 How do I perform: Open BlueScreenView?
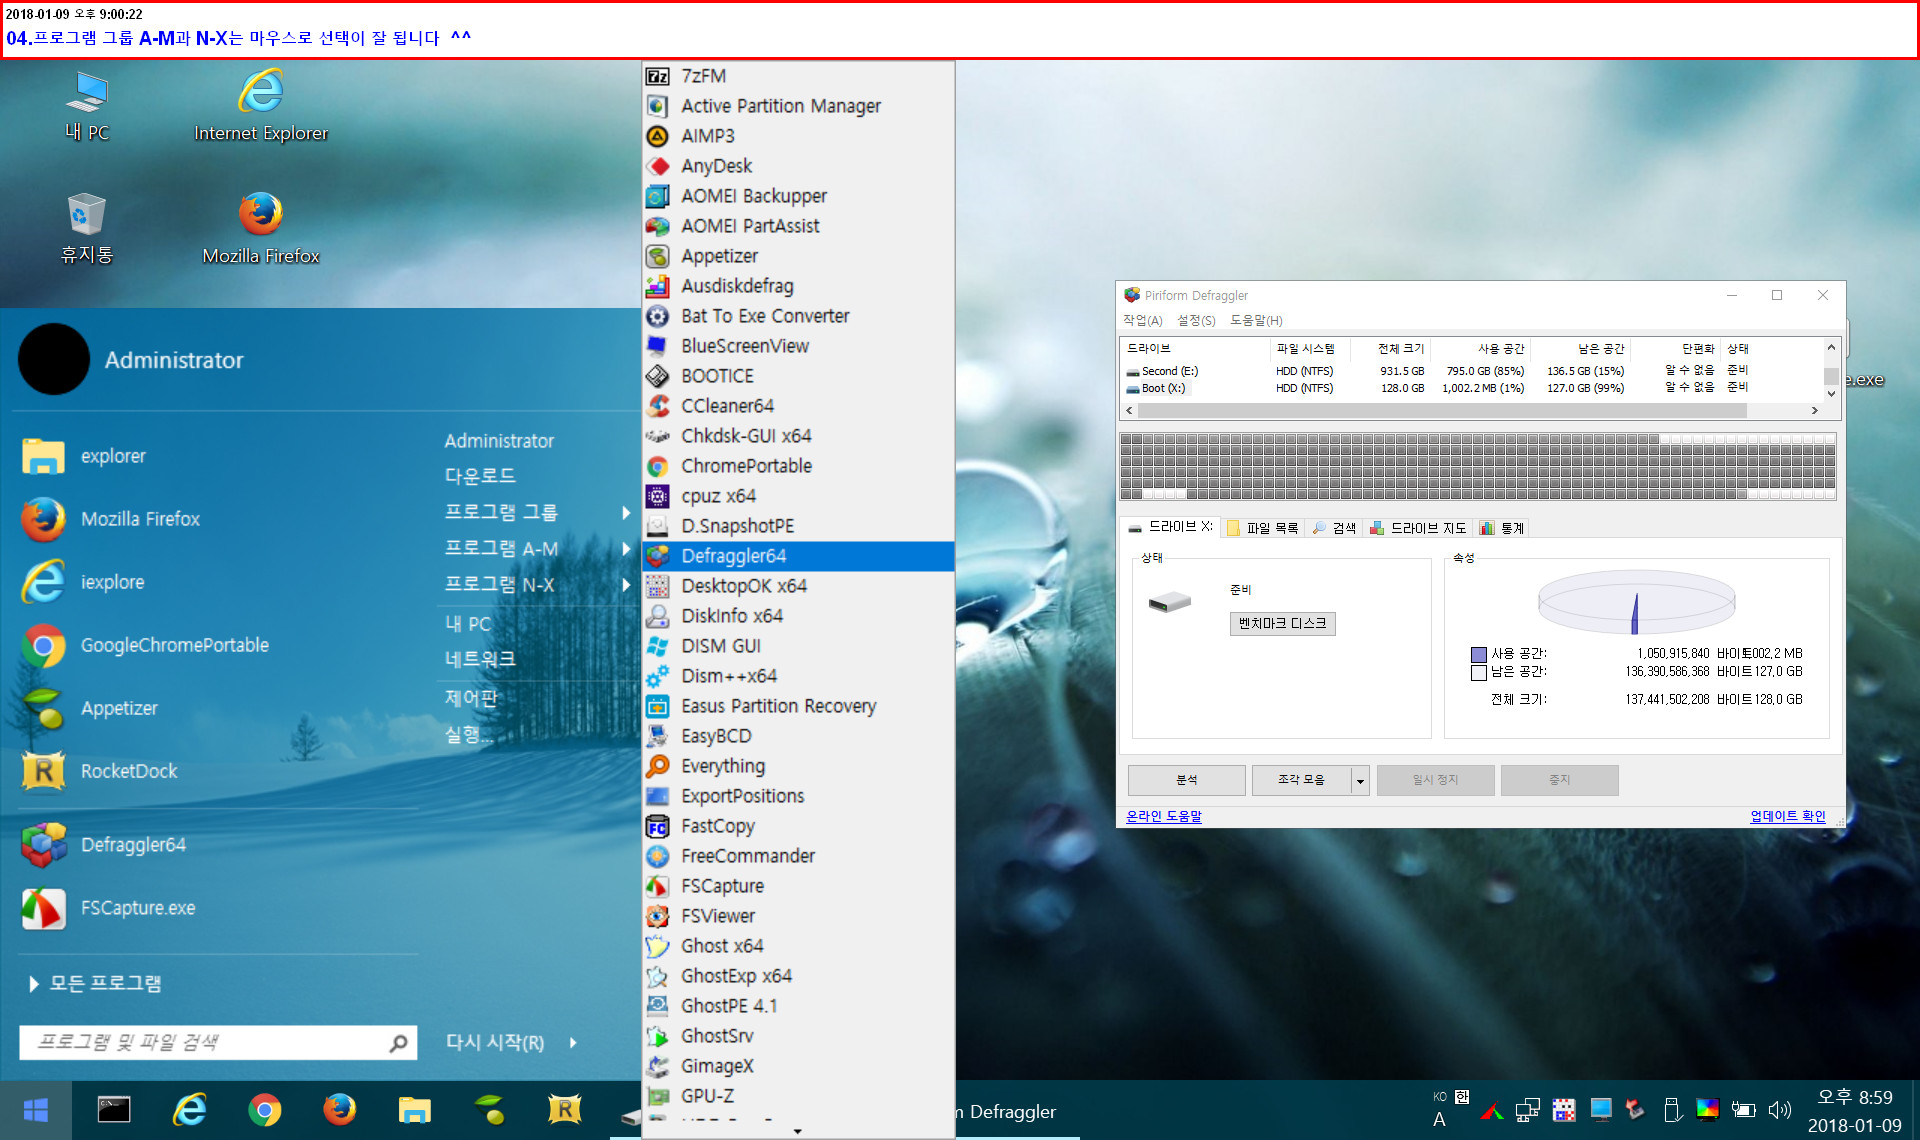tap(797, 346)
